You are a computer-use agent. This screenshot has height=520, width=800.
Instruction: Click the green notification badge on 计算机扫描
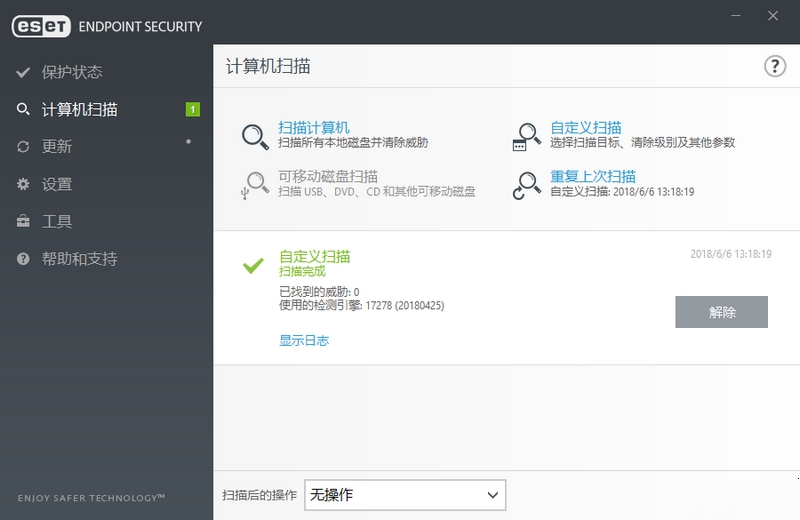[x=192, y=109]
